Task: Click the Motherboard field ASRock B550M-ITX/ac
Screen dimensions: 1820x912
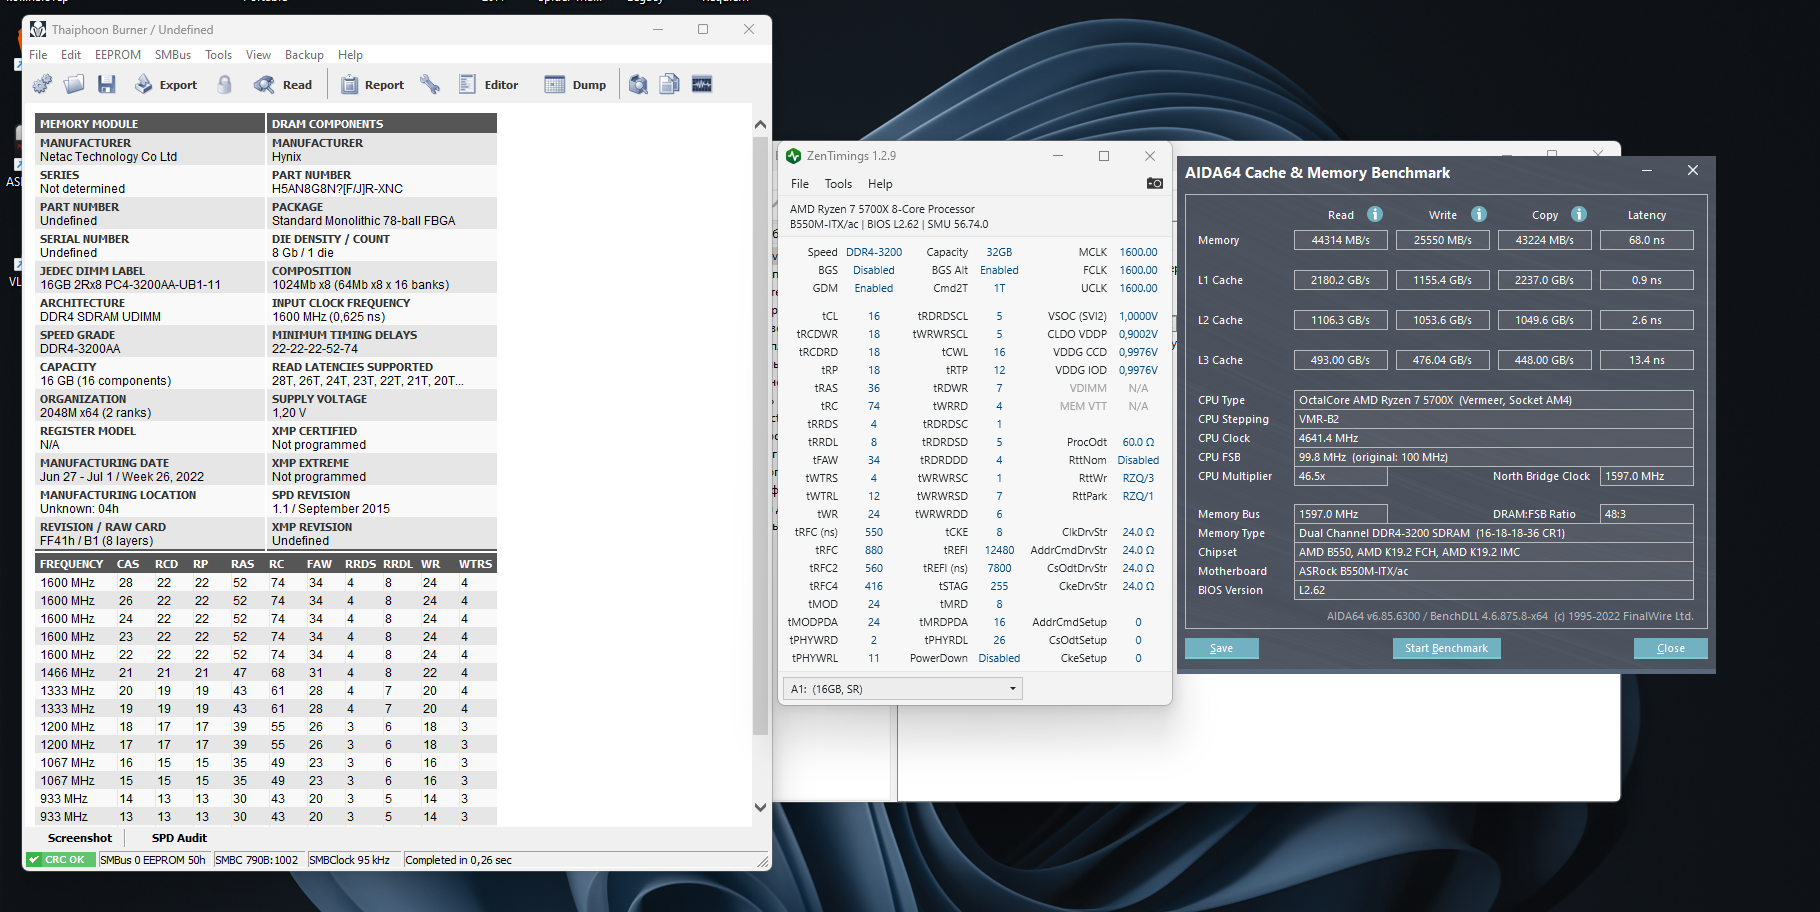Action: click(x=1493, y=571)
